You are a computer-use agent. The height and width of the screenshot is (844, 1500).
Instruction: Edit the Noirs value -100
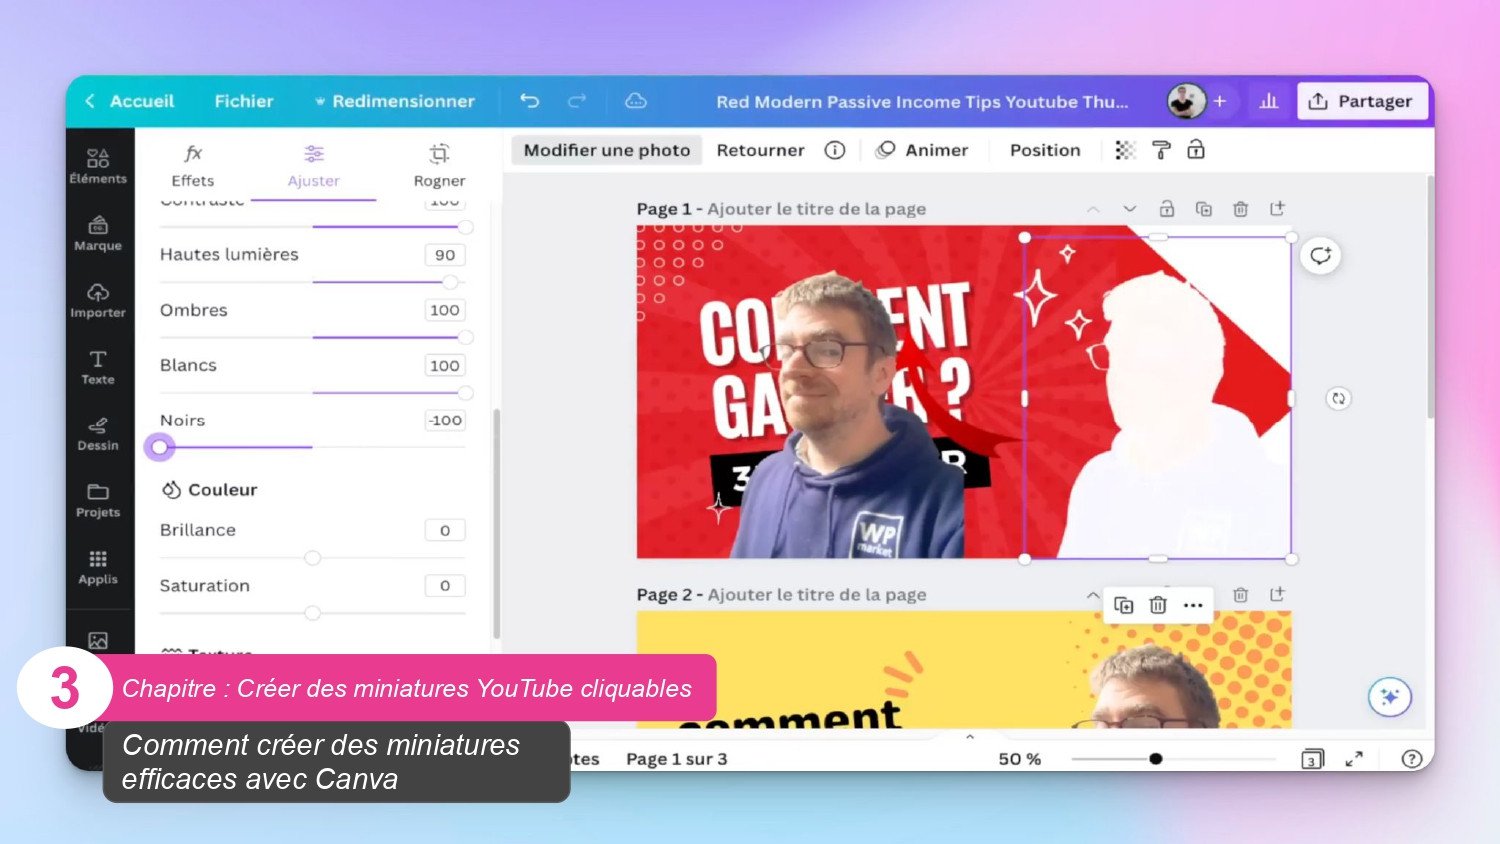tap(445, 420)
